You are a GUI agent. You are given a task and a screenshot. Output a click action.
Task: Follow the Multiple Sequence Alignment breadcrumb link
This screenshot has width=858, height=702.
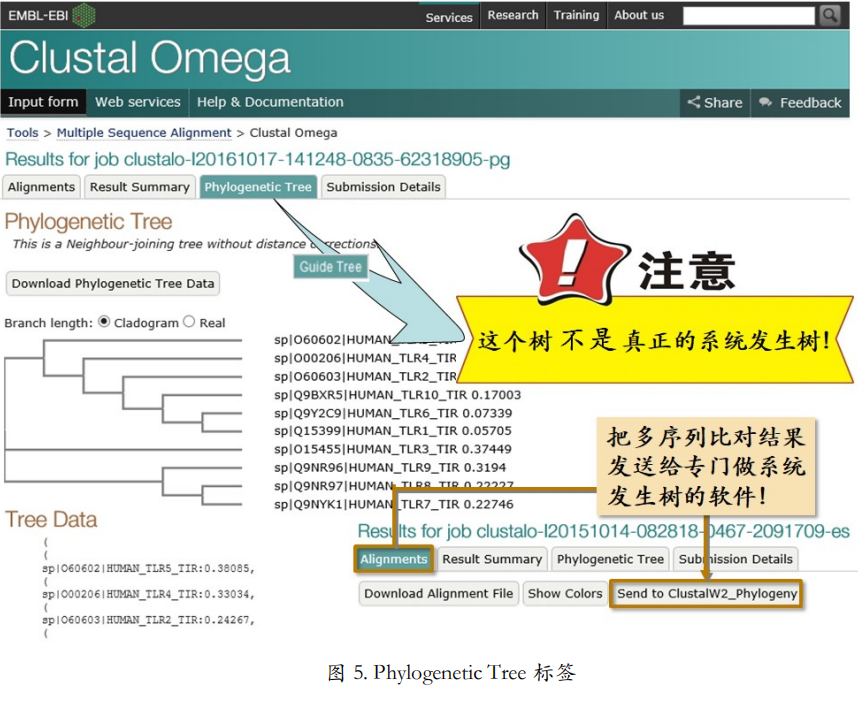[144, 133]
